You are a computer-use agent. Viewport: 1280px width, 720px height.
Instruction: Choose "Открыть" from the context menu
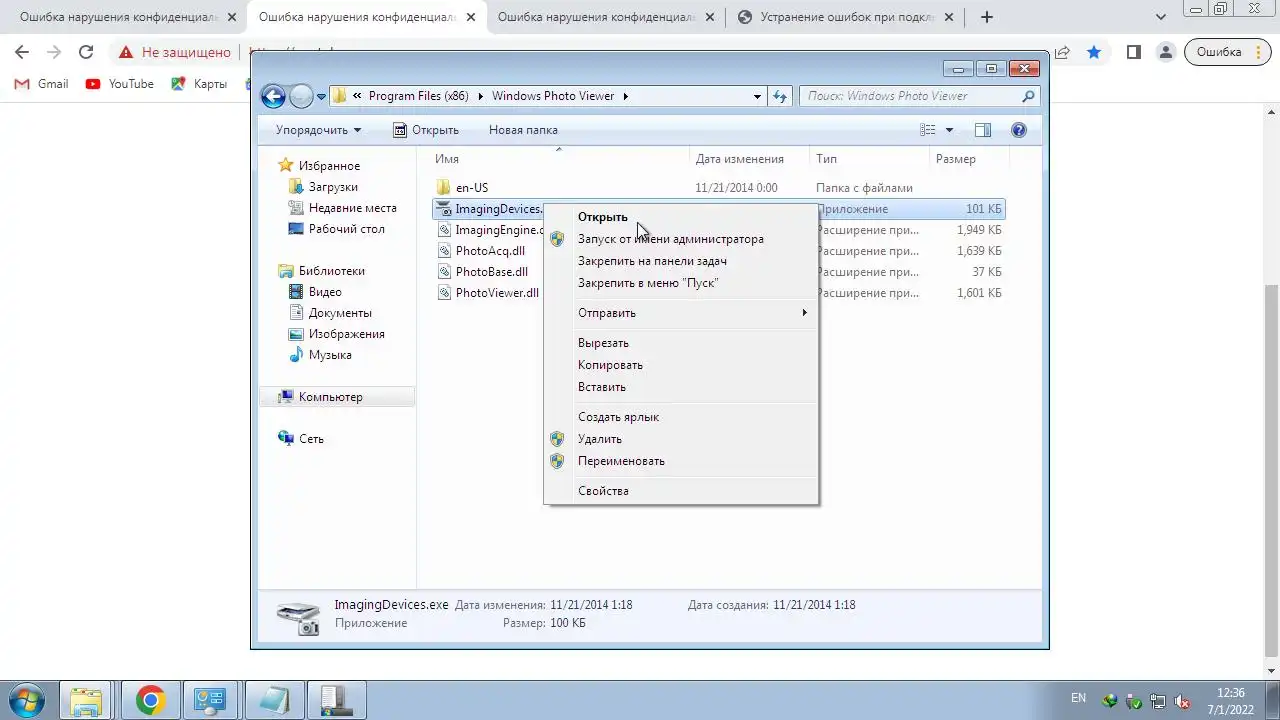point(681,217)
